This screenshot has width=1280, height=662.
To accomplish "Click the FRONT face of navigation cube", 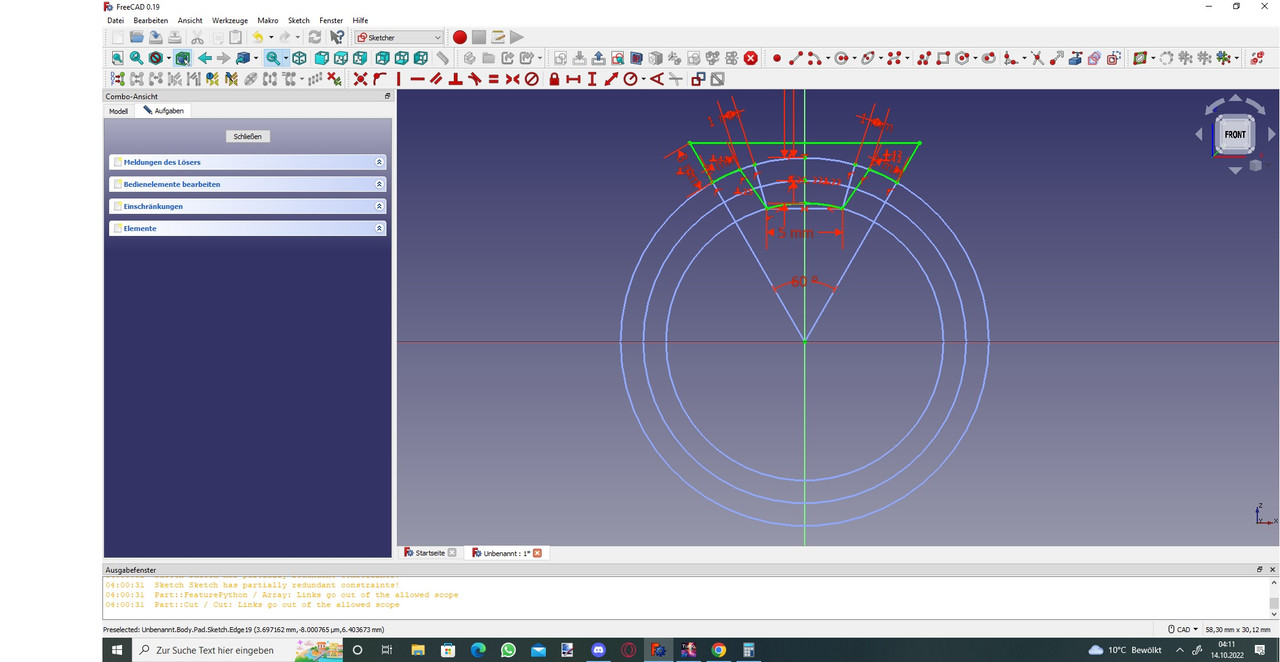I will pyautogui.click(x=1235, y=134).
